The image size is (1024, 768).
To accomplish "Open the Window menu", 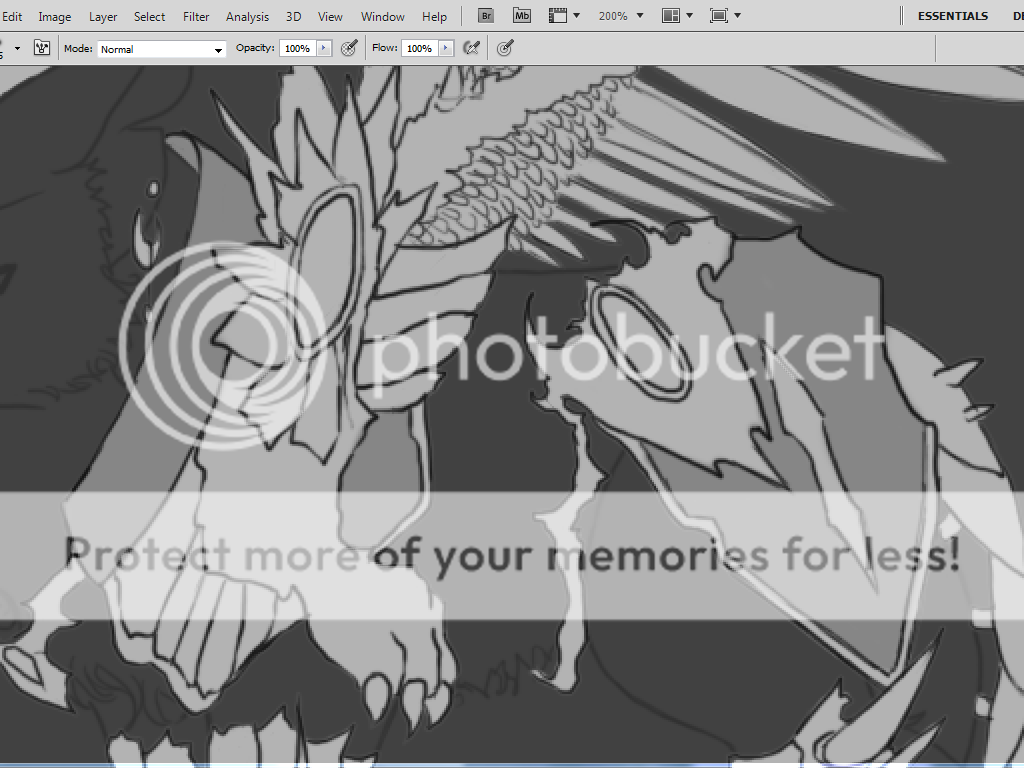I will 383,17.
